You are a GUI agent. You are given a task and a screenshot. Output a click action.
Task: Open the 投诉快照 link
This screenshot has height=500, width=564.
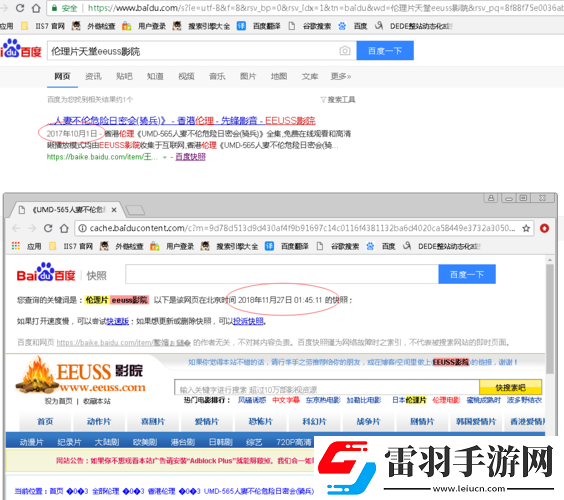(249, 321)
